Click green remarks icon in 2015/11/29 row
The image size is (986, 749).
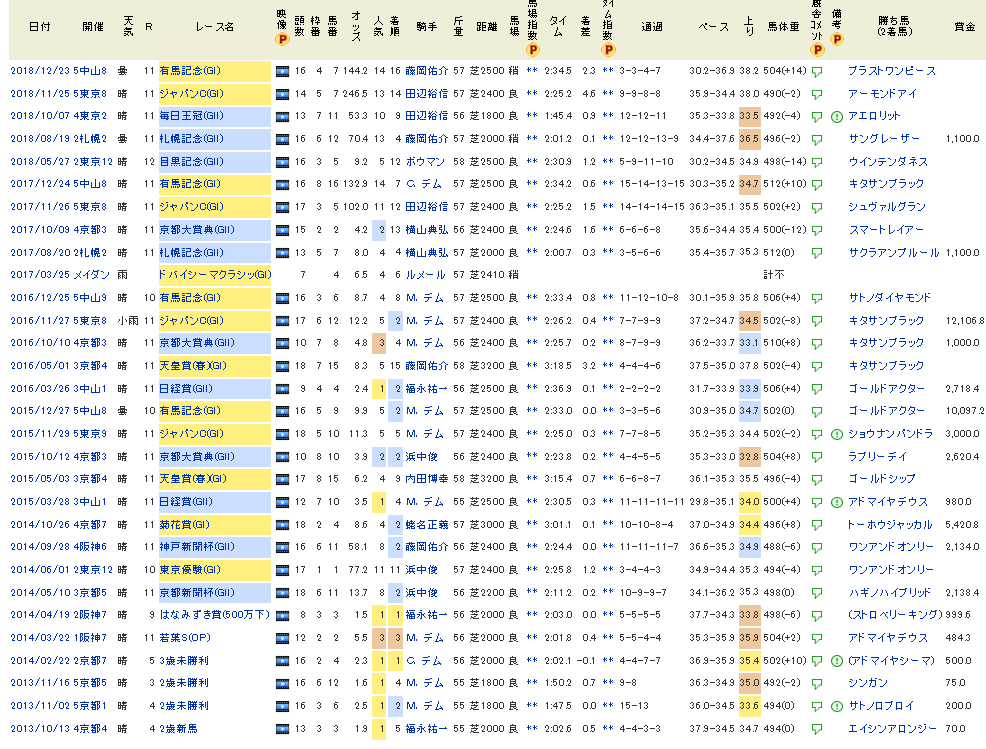tap(836, 435)
